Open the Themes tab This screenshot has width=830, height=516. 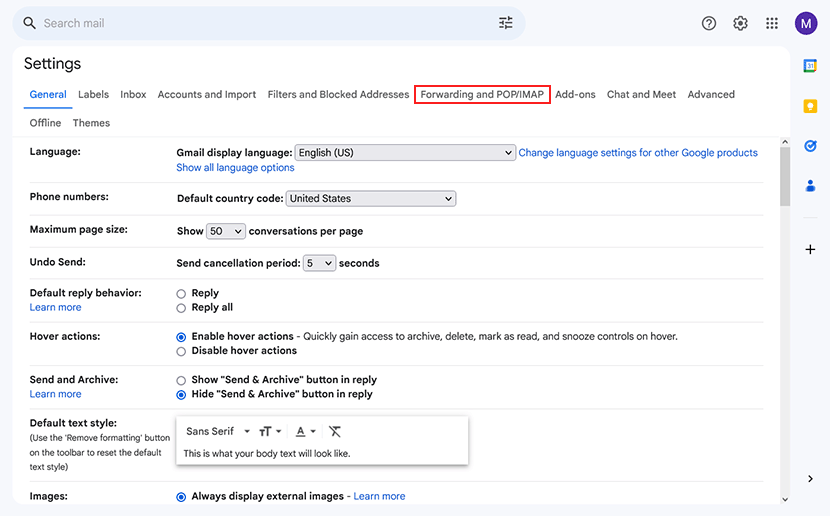coord(91,123)
